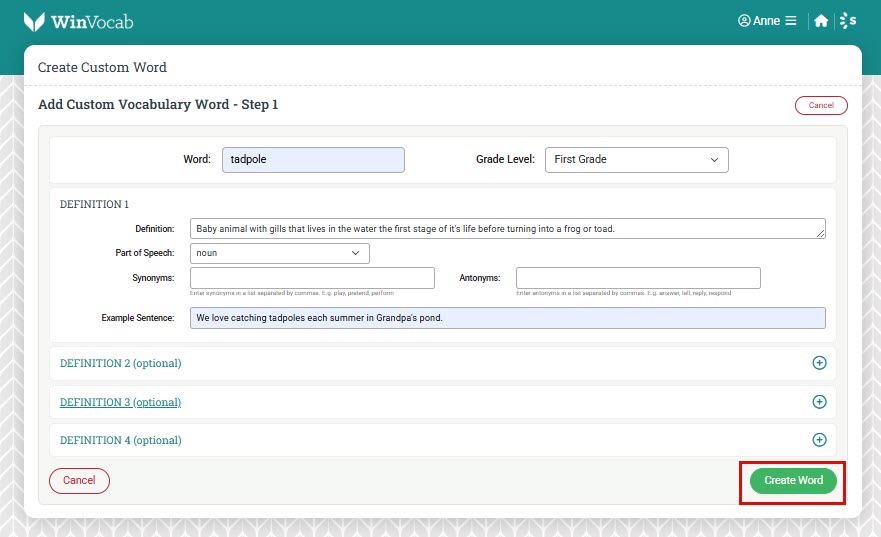This screenshot has width=881, height=537.
Task: Expand Definition 2 with plus icon
Action: [x=819, y=363]
